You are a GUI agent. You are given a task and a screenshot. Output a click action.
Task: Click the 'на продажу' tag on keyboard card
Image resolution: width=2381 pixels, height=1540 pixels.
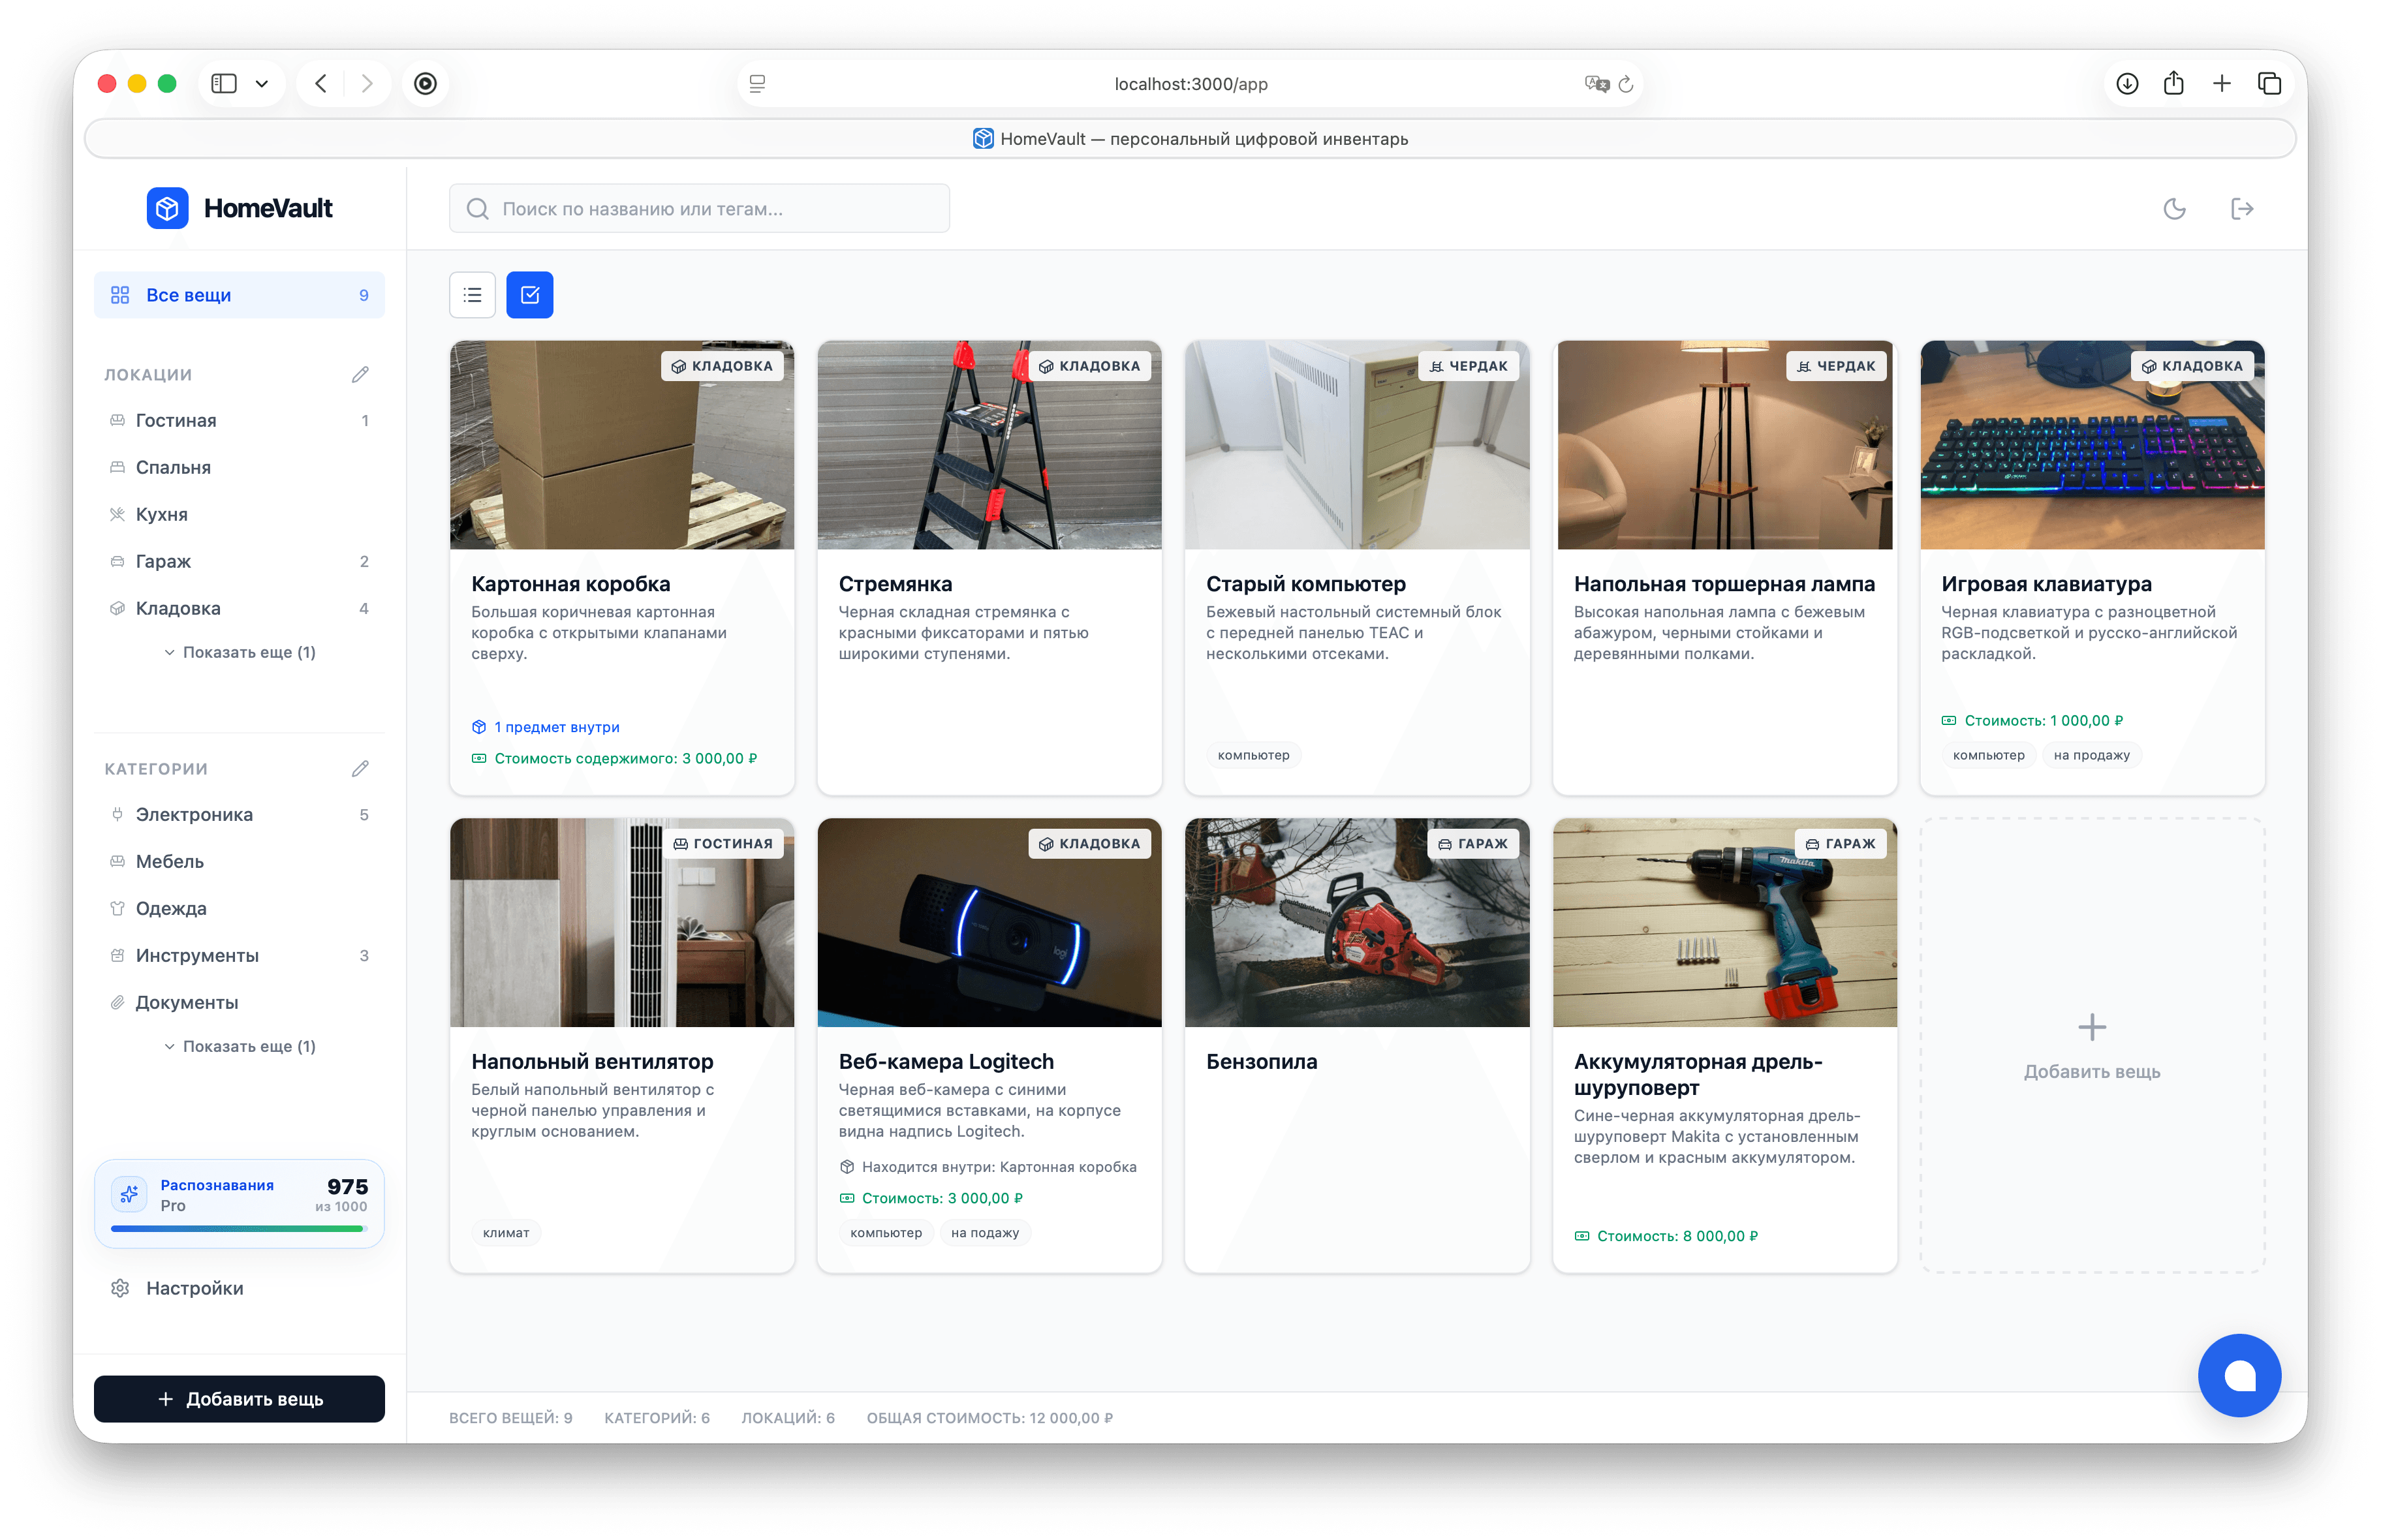pyautogui.click(x=2091, y=755)
